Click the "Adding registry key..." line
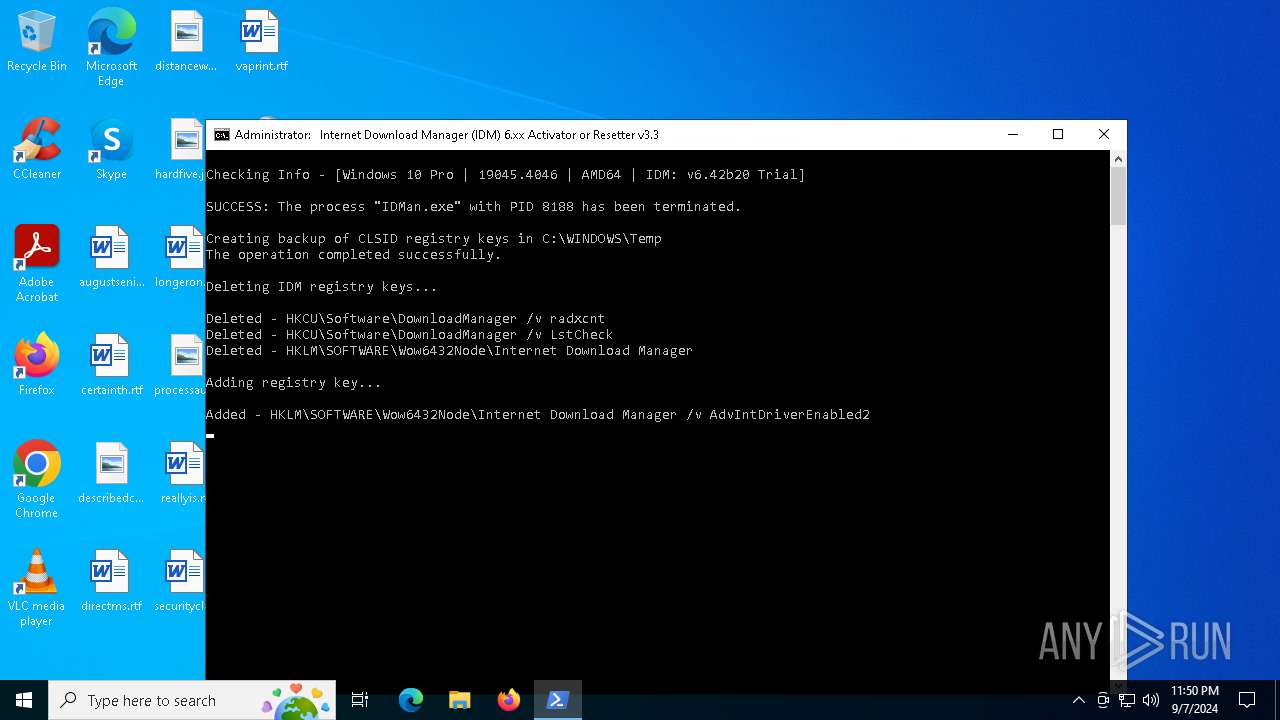The height and width of the screenshot is (720, 1280). [293, 382]
